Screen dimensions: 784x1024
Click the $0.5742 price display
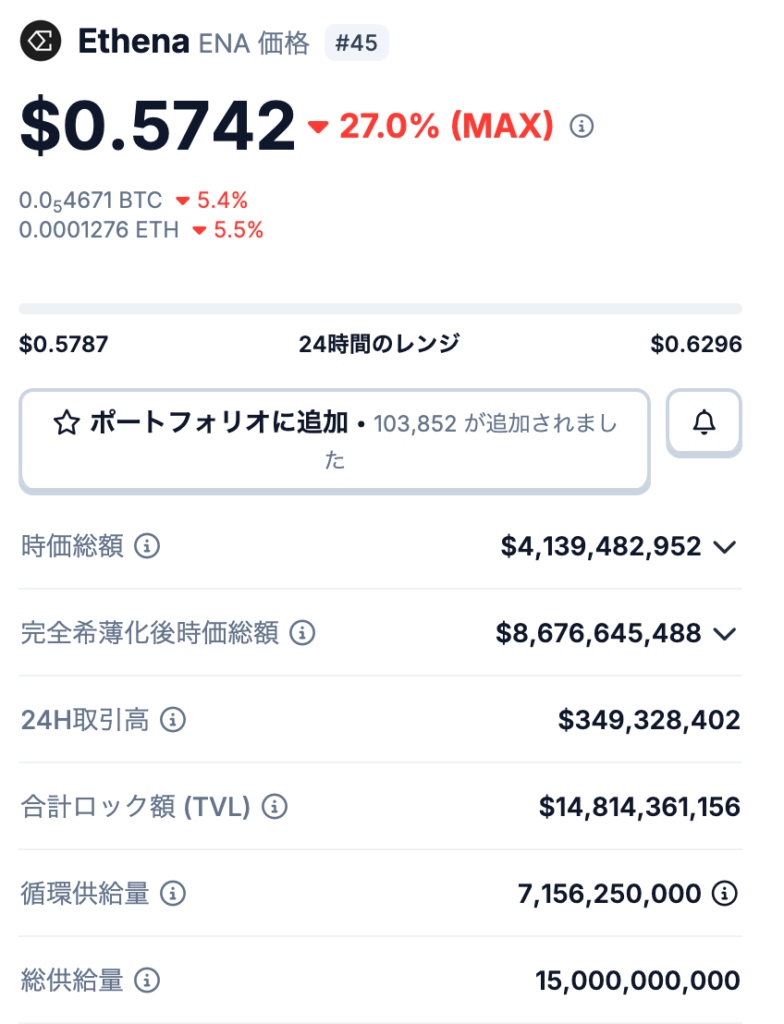pyautogui.click(x=158, y=127)
